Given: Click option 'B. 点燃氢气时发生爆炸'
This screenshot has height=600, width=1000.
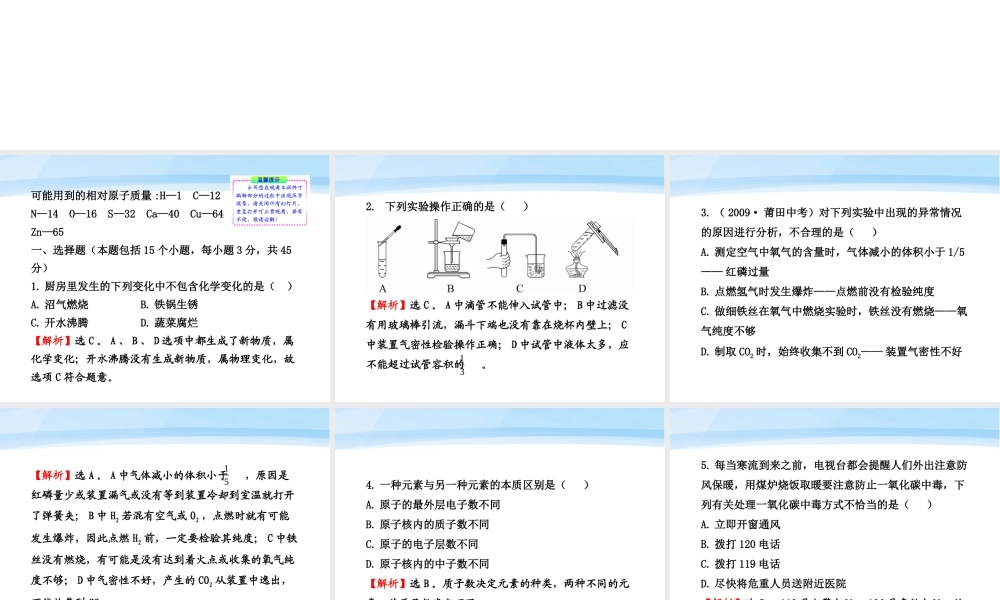Looking at the screenshot, I should coord(817,291).
